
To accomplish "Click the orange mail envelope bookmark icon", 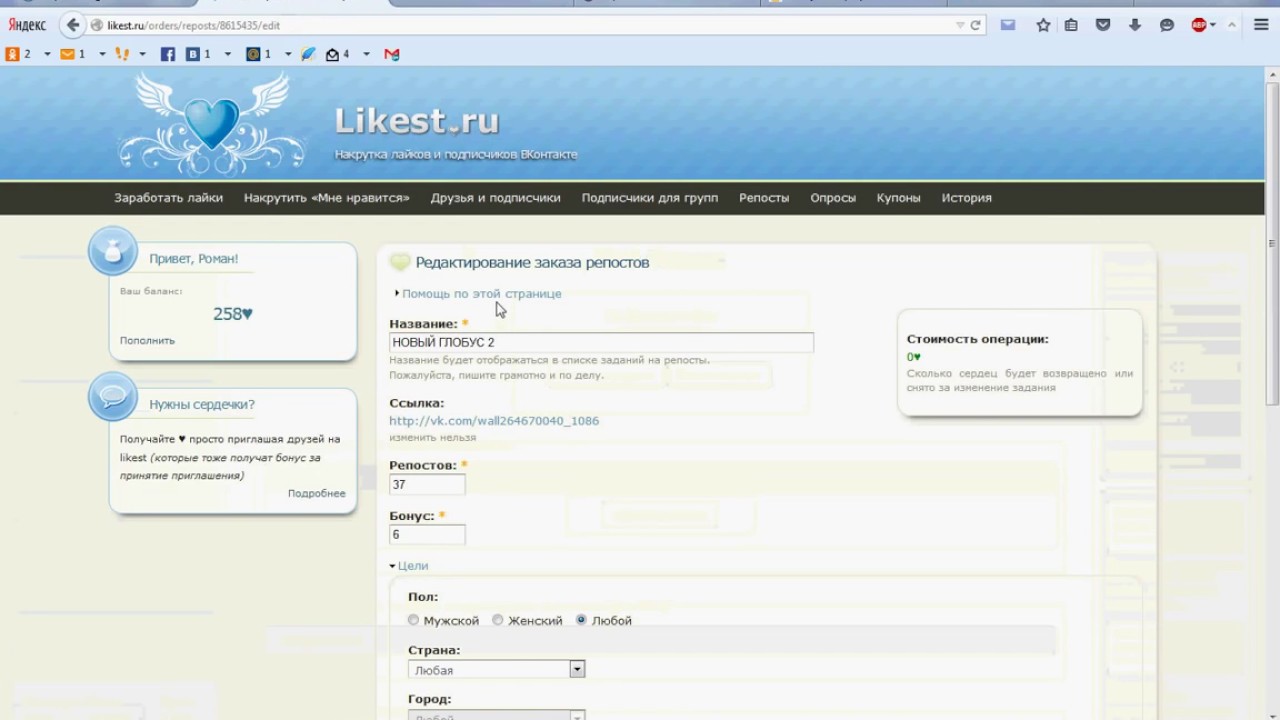I will coord(67,54).
